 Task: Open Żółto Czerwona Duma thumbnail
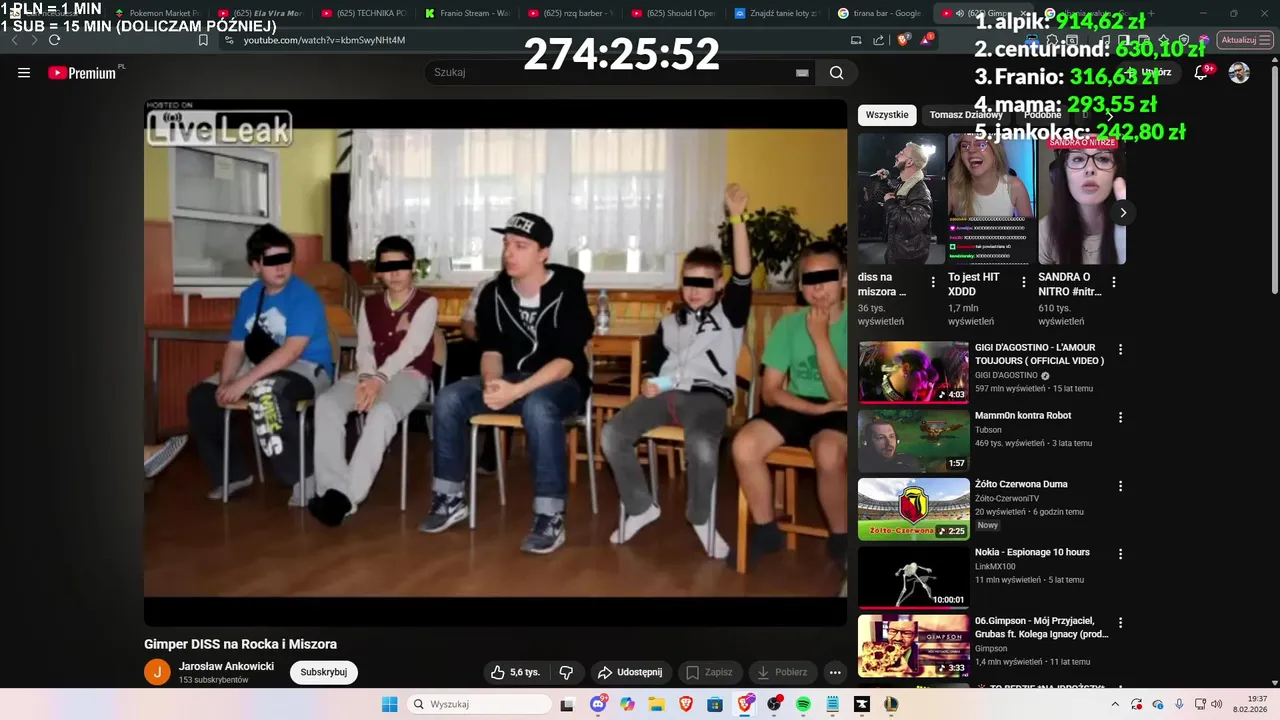coord(913,508)
